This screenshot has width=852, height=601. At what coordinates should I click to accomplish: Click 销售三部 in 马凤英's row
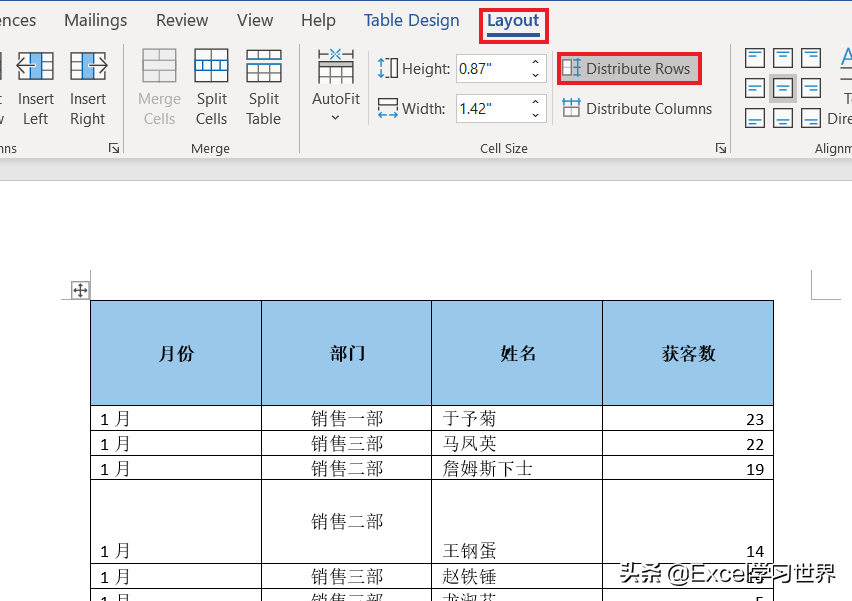[347, 443]
